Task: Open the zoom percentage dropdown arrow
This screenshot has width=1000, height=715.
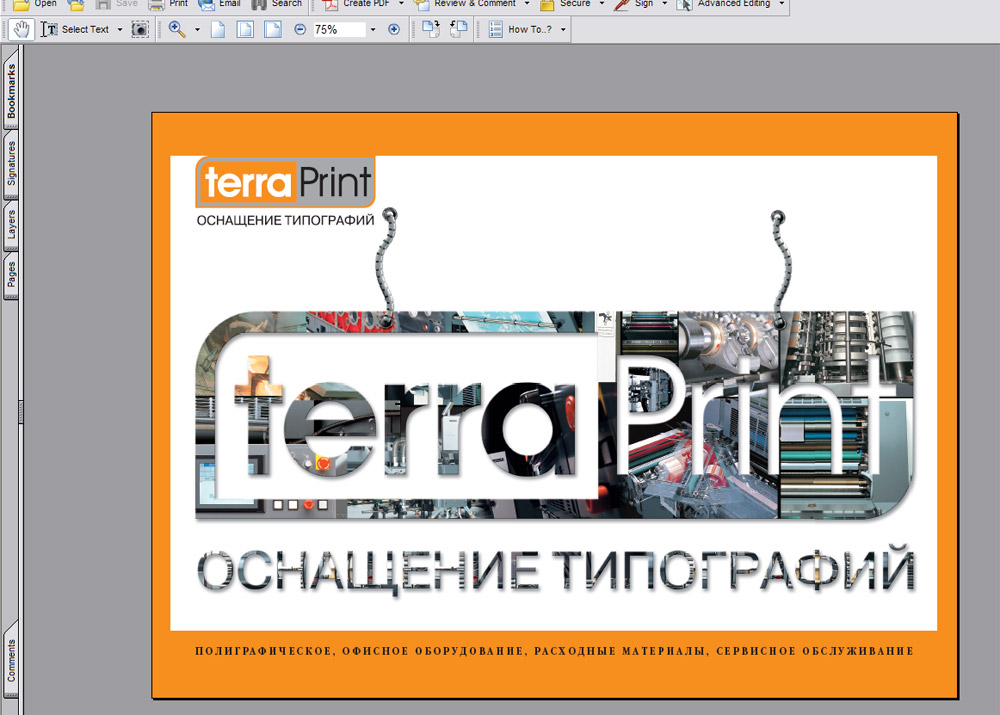Action: [373, 29]
